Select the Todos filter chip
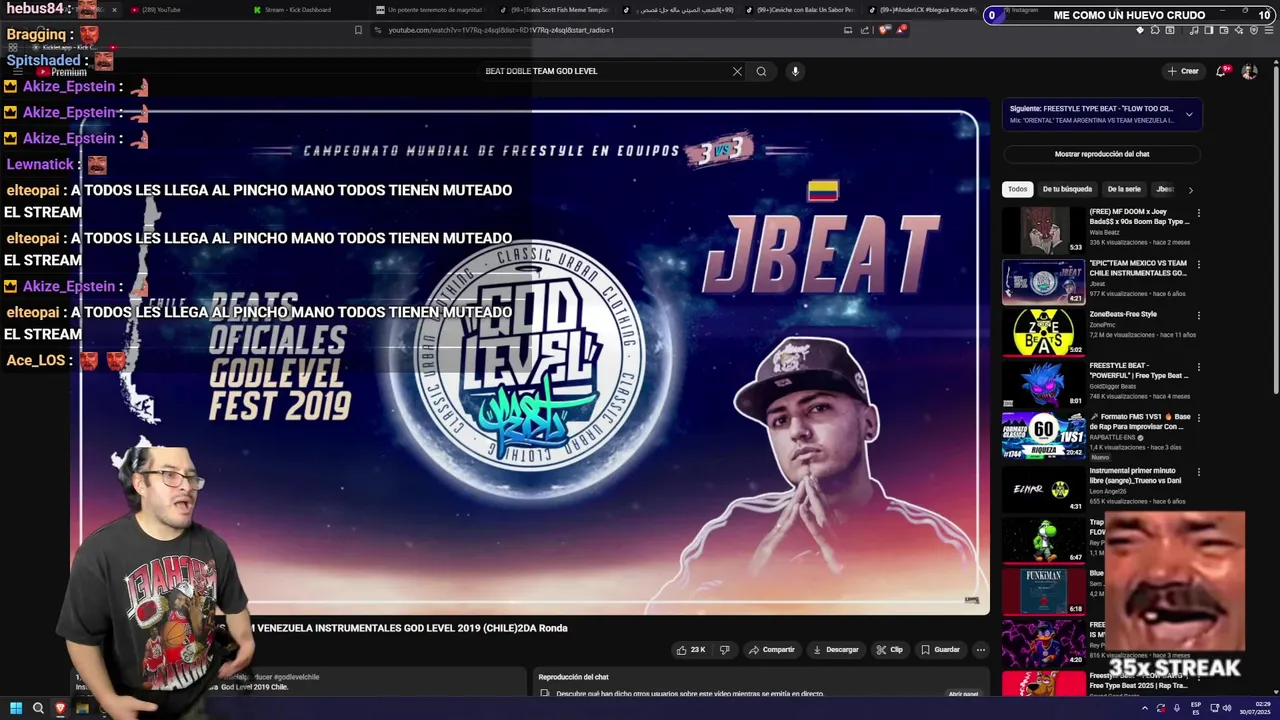 (1017, 189)
